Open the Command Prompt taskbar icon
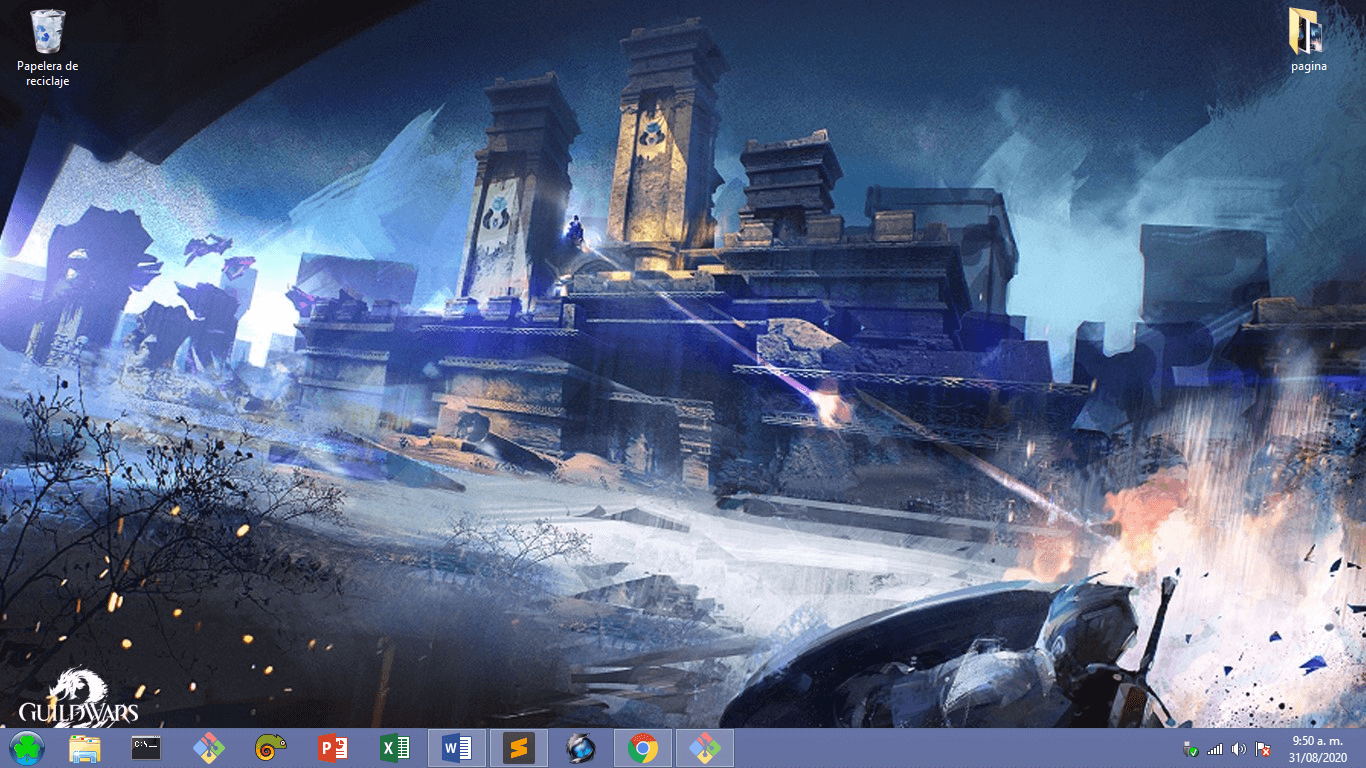 pyautogui.click(x=146, y=748)
